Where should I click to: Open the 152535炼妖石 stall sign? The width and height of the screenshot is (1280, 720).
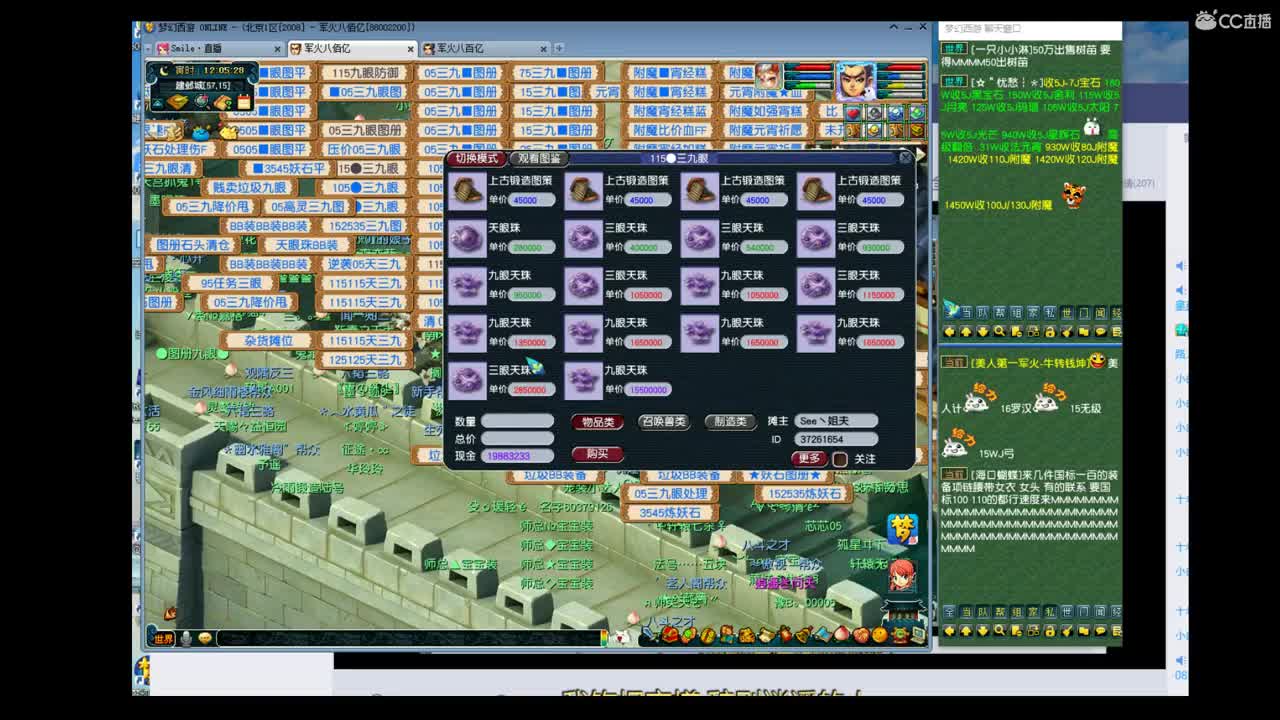[805, 494]
